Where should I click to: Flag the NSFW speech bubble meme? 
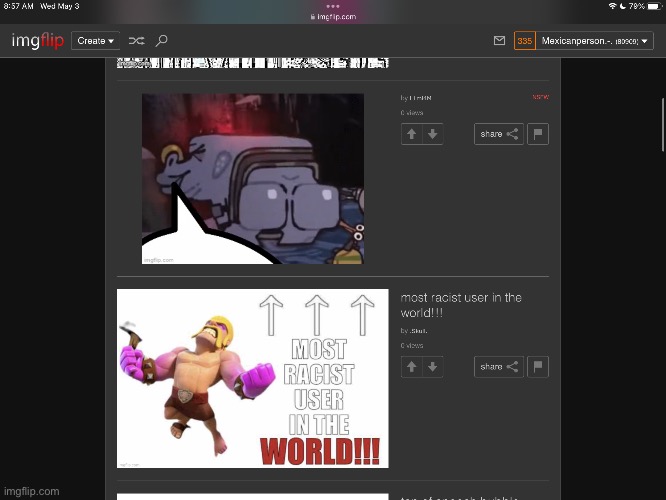tap(538, 134)
